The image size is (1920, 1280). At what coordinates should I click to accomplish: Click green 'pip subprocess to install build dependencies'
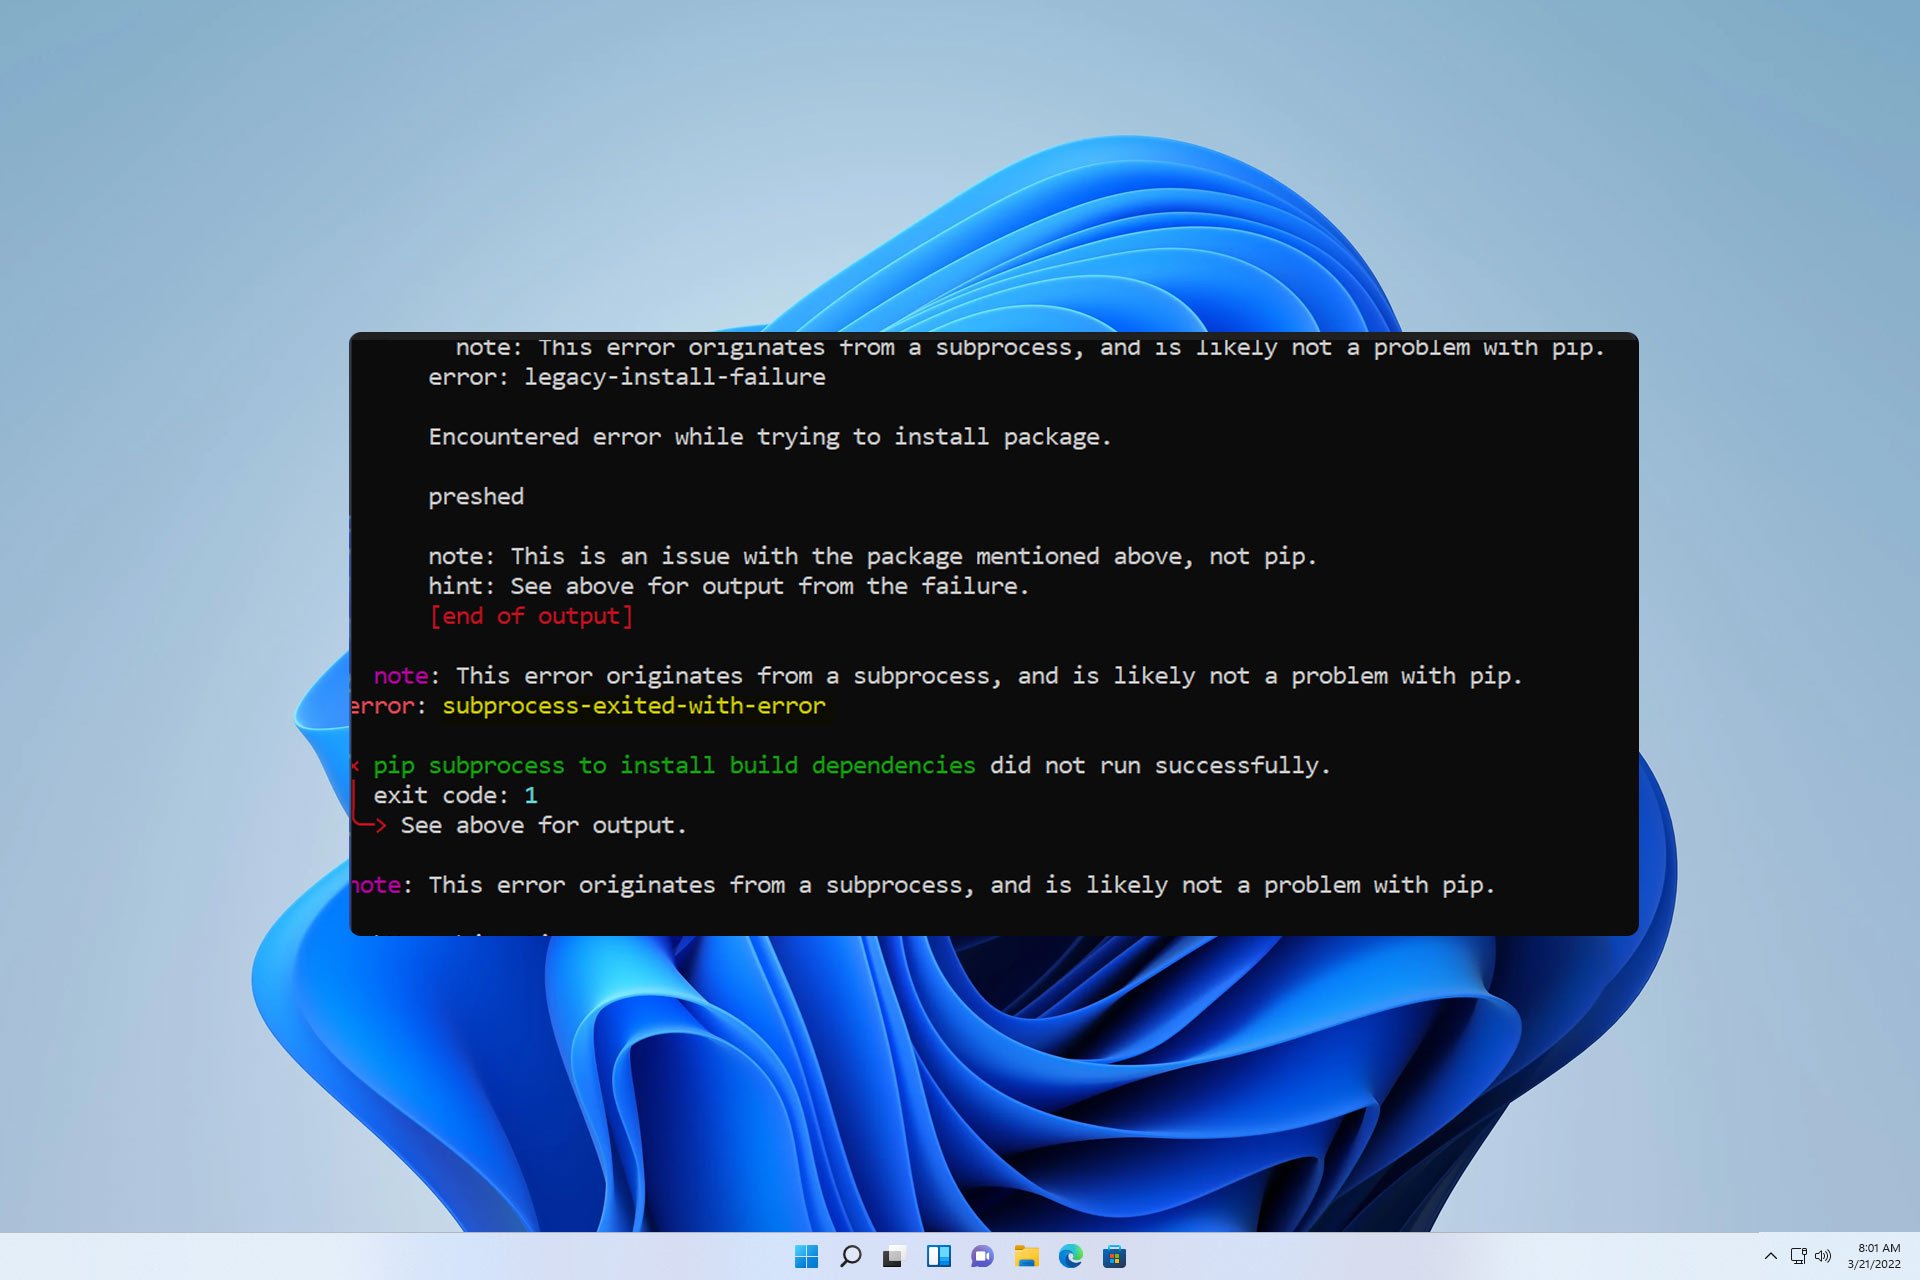tap(674, 766)
